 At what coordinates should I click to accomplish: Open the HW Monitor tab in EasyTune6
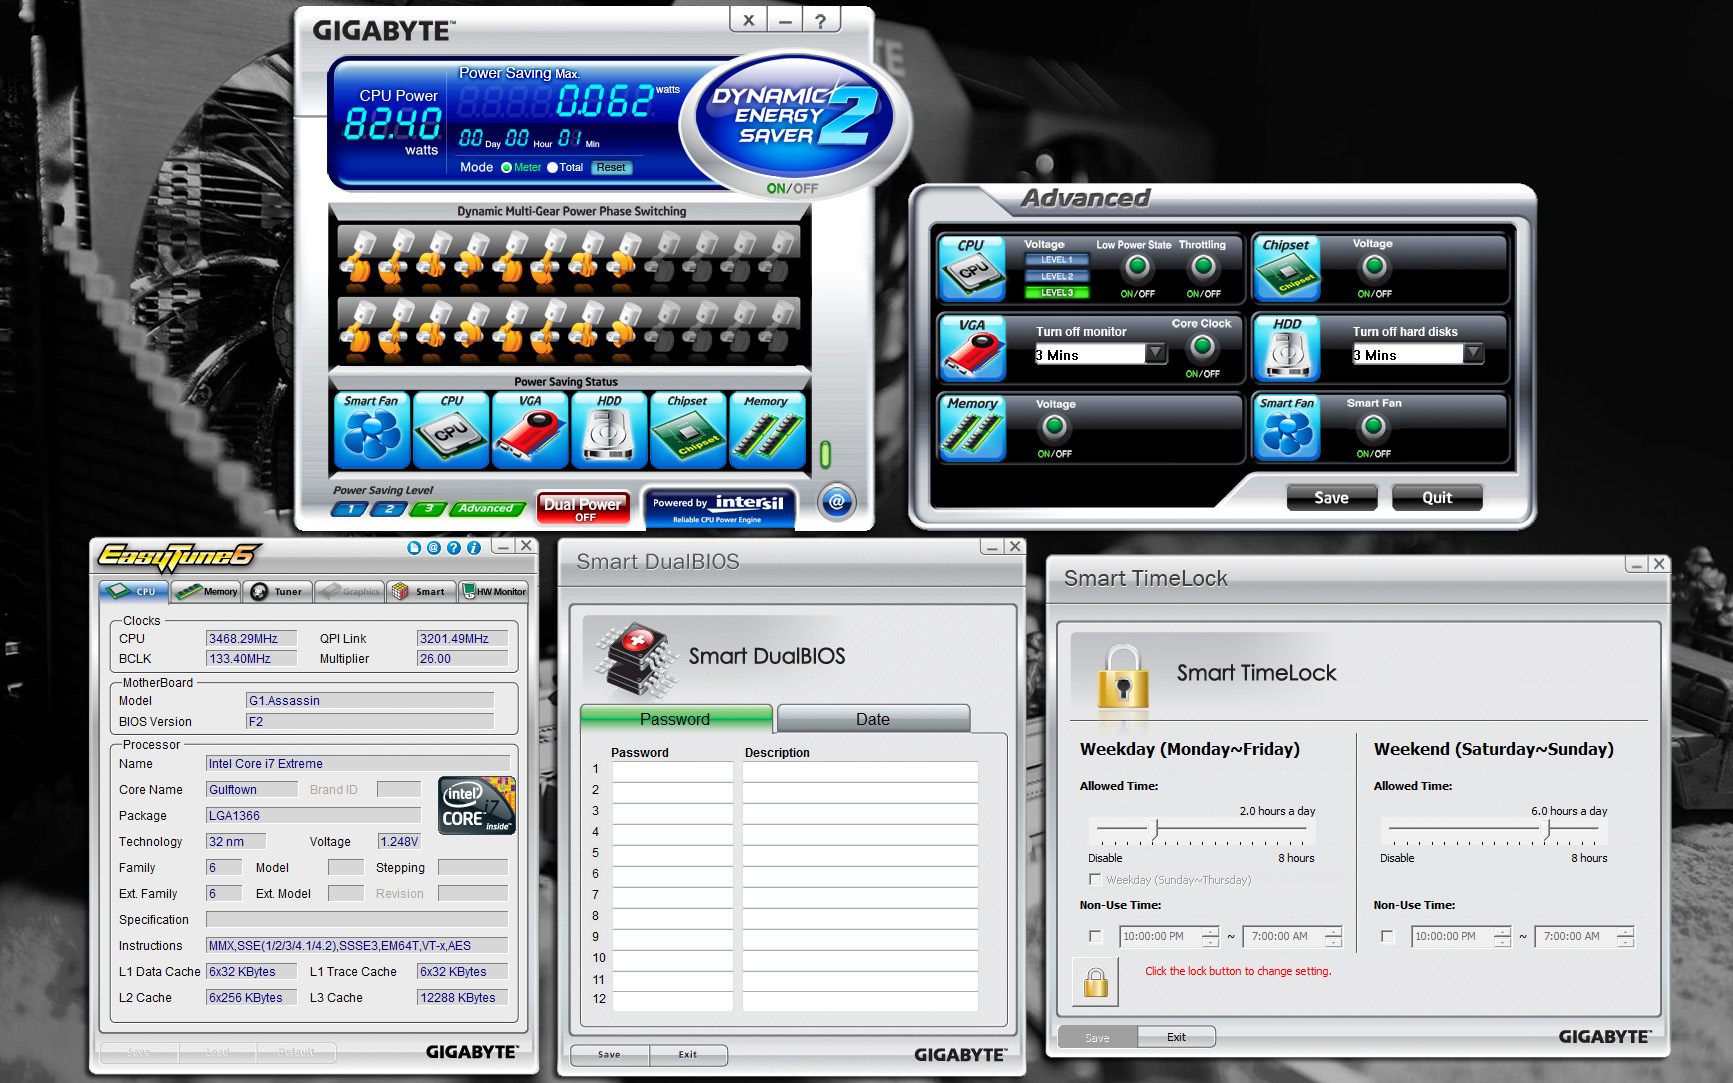point(494,591)
